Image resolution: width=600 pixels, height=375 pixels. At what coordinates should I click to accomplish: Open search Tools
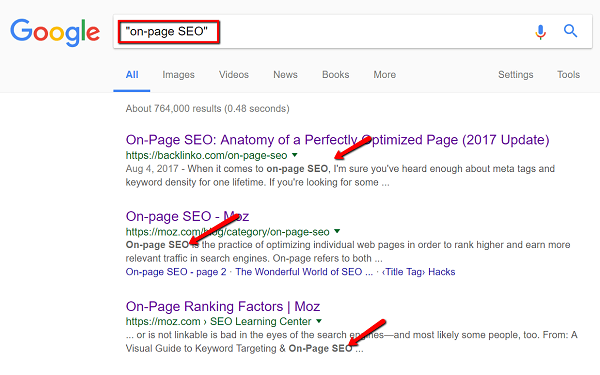[568, 75]
